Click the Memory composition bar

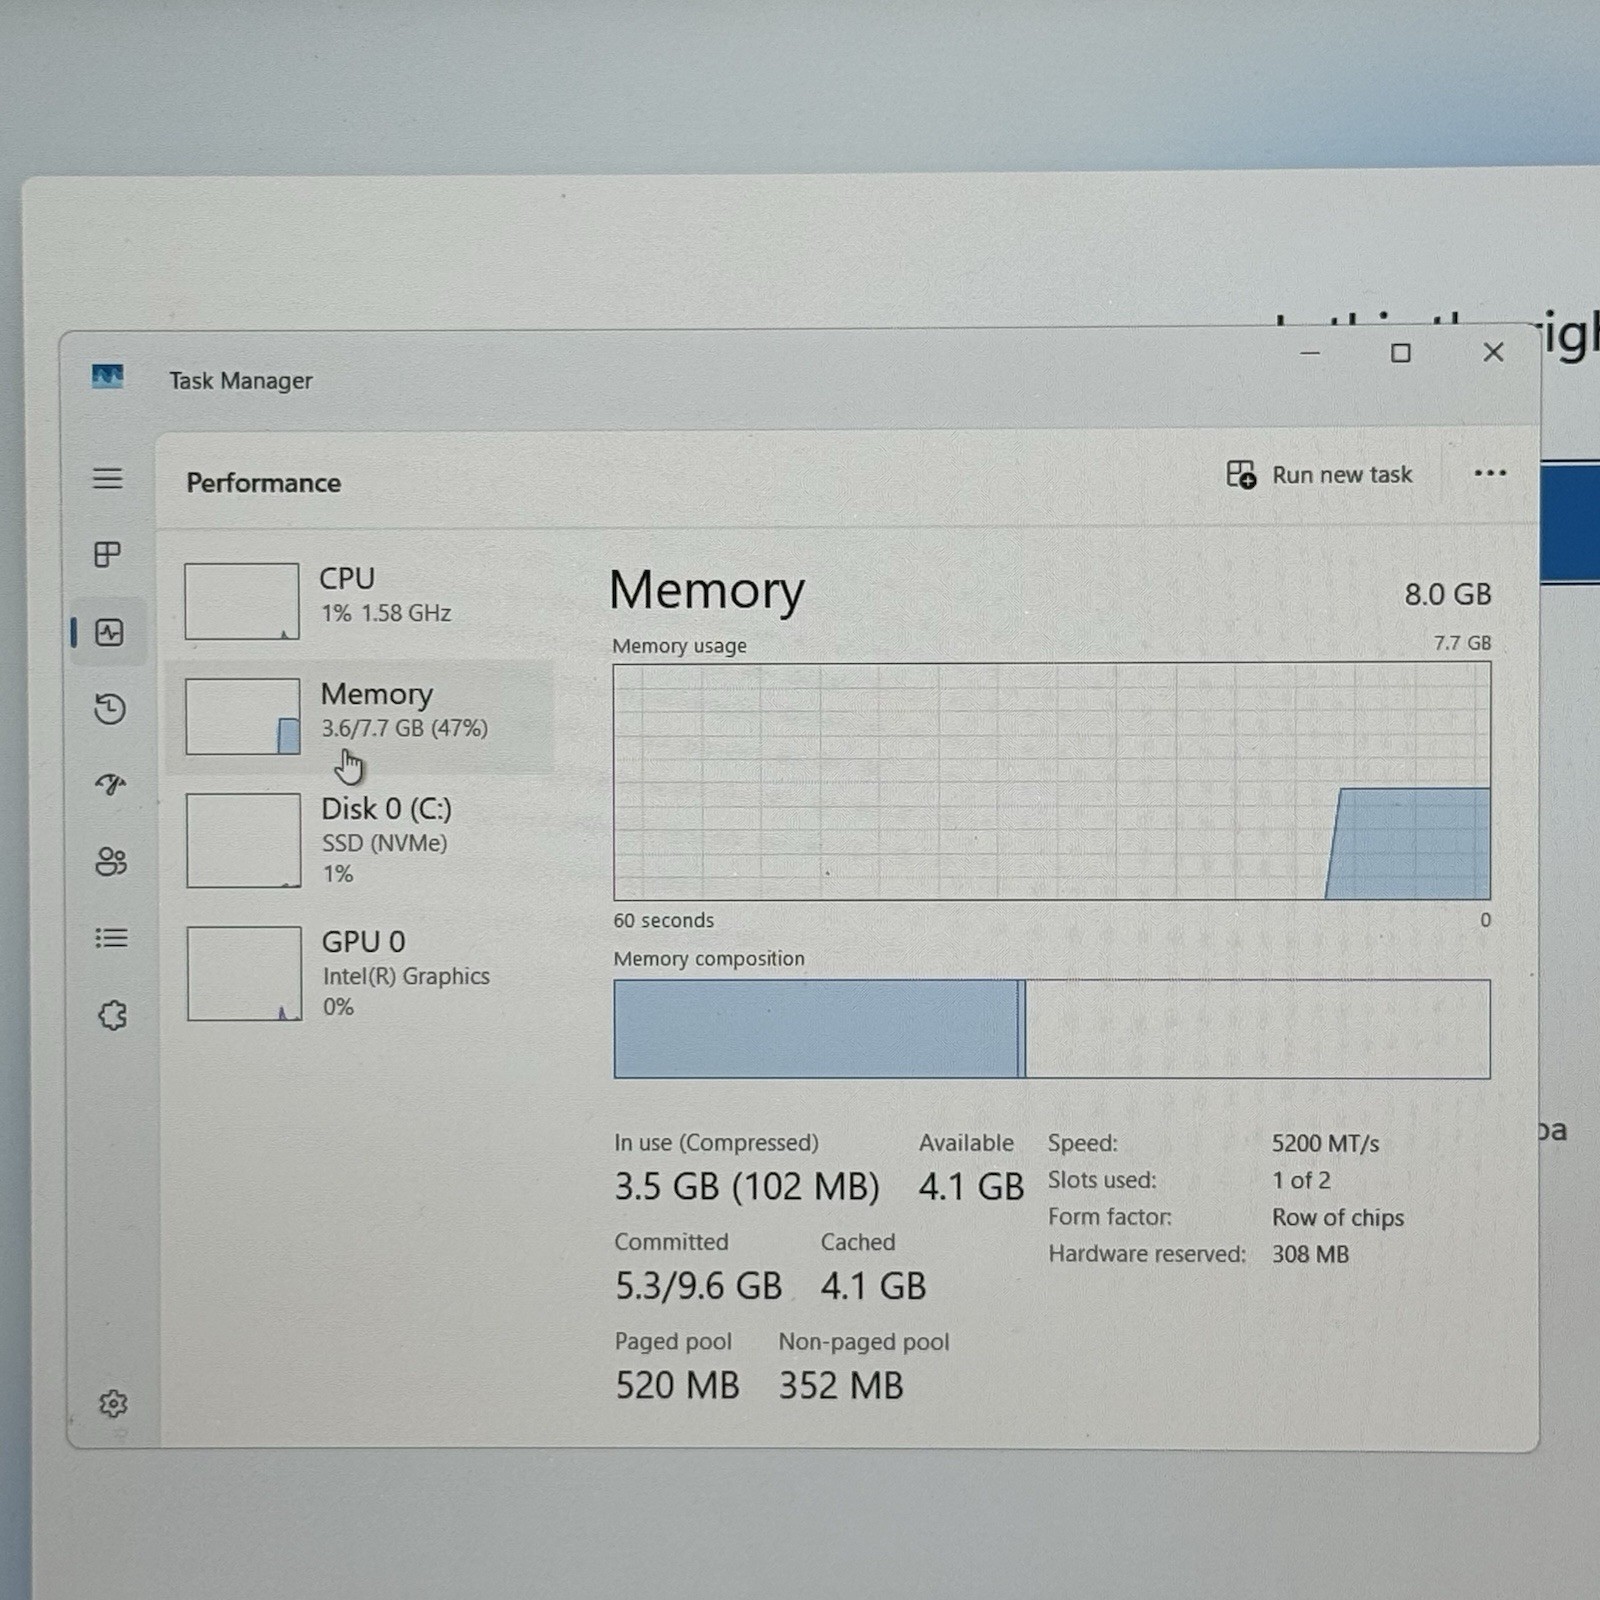click(1052, 1029)
